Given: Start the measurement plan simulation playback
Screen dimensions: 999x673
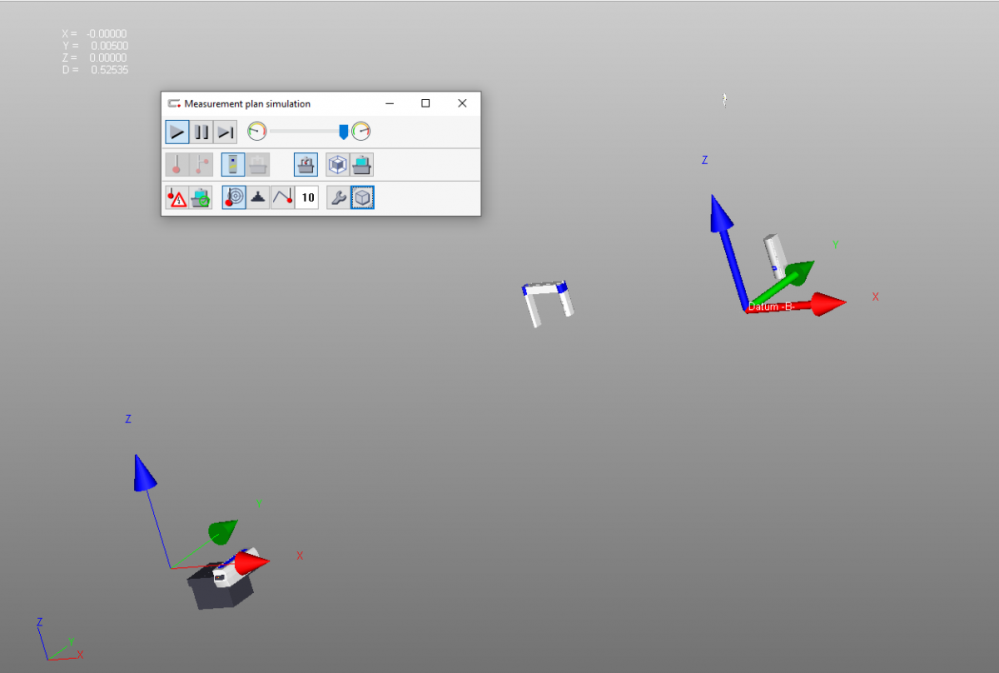Looking at the screenshot, I should (177, 132).
